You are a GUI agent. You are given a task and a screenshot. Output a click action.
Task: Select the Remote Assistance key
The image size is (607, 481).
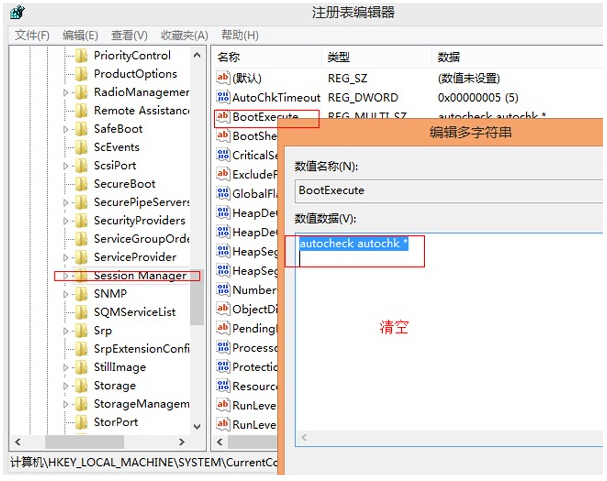(x=142, y=111)
